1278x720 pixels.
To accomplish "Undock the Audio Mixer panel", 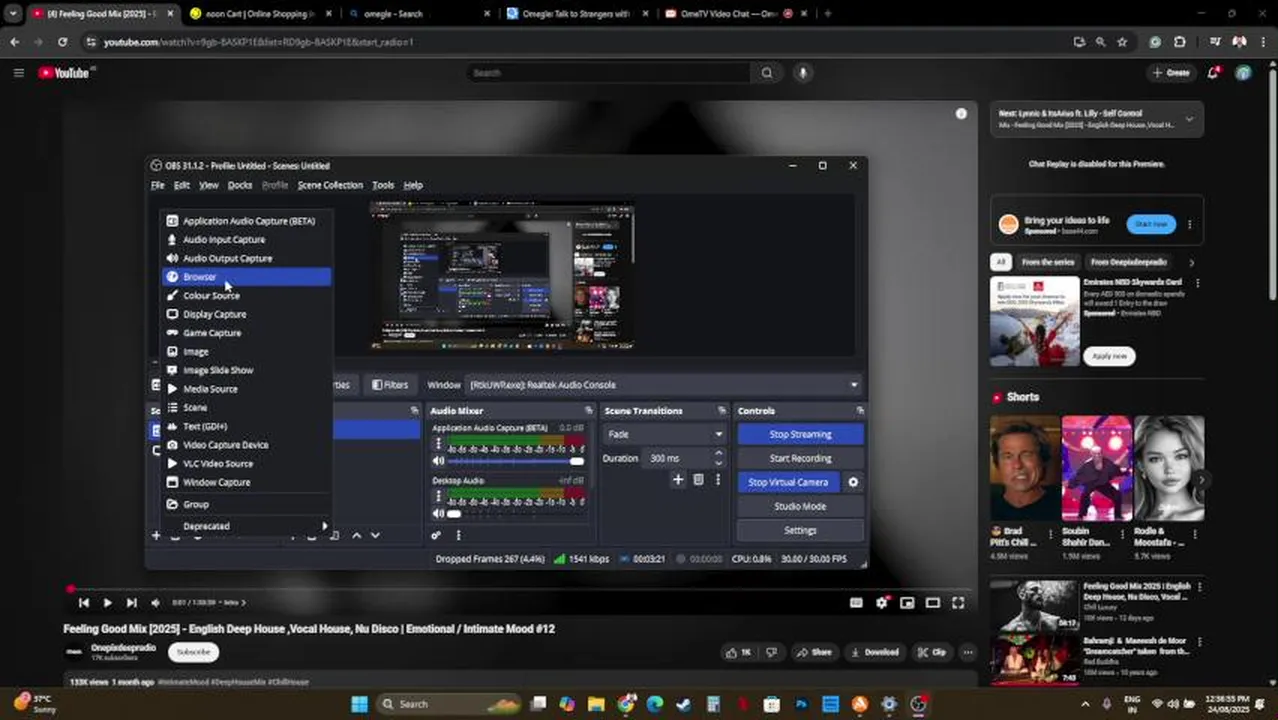I will click(588, 411).
